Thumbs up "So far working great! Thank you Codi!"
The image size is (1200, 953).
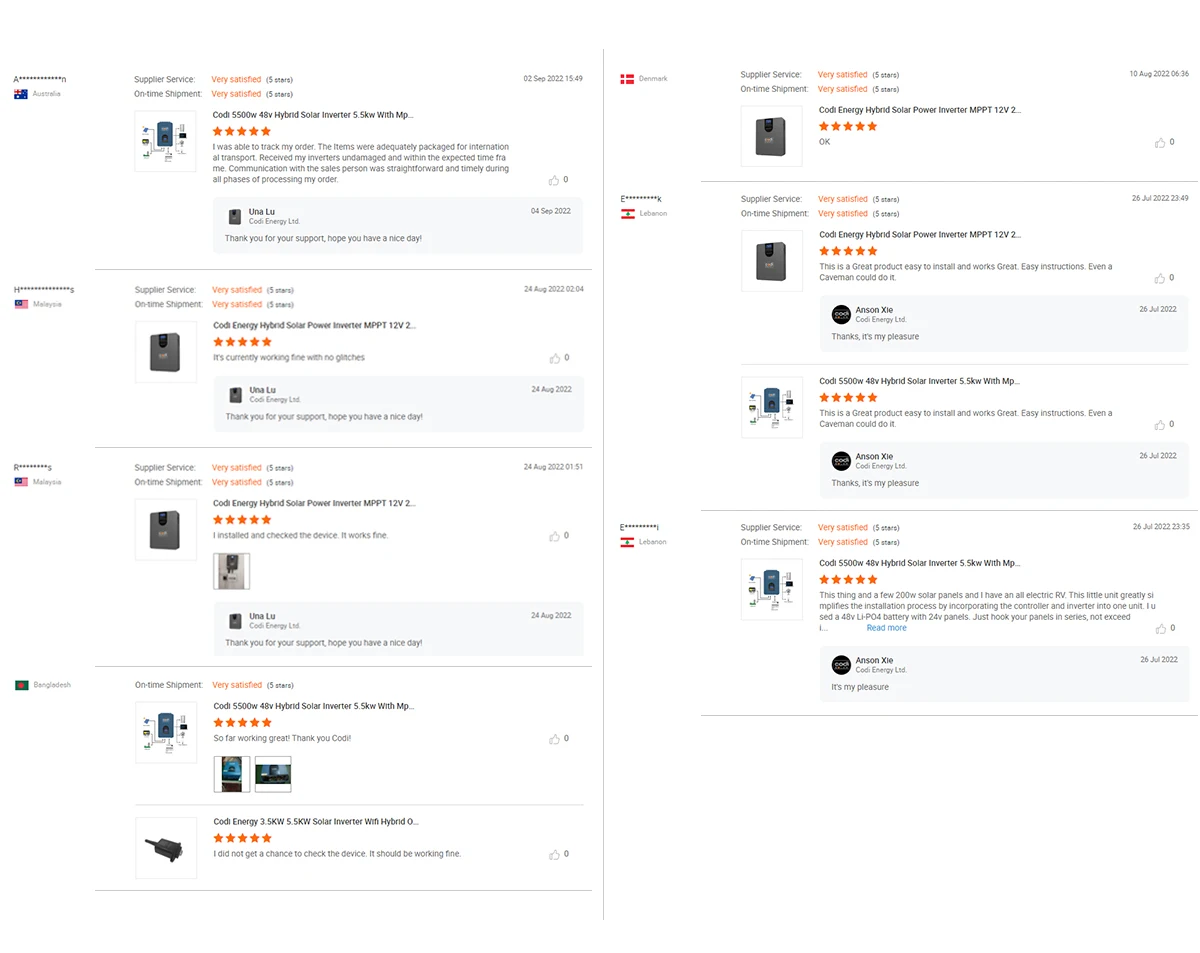tap(554, 739)
